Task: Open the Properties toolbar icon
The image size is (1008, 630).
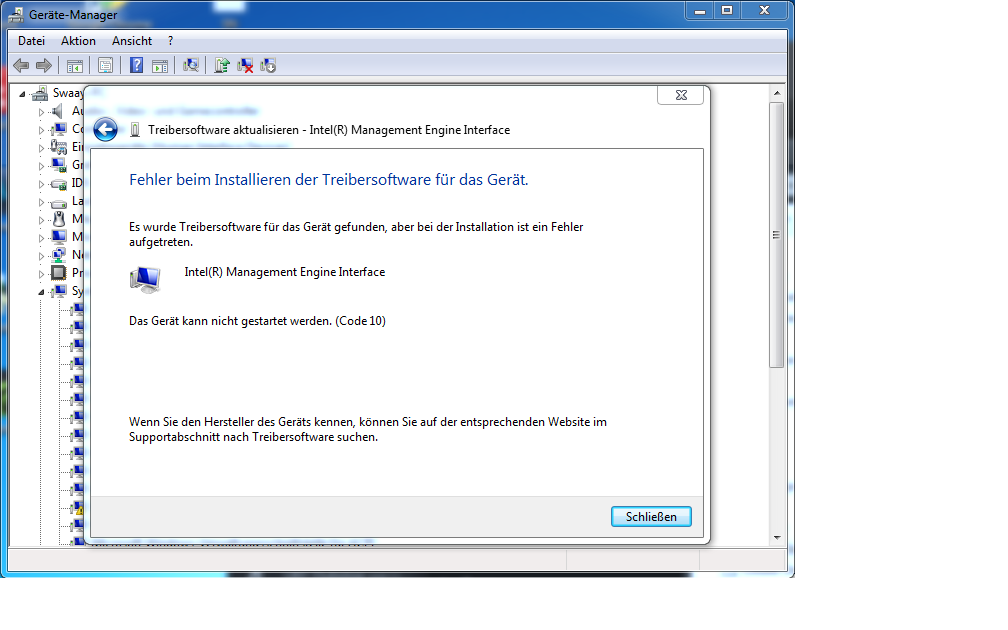Action: (105, 66)
